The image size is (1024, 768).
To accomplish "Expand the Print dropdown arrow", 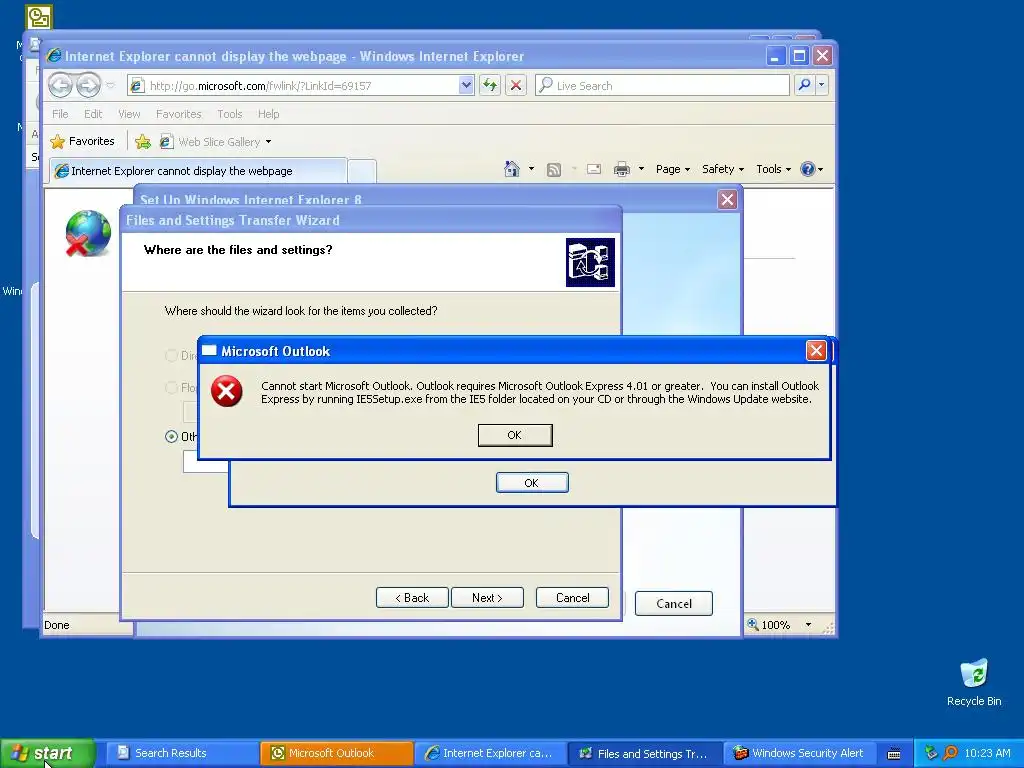I will 641,169.
